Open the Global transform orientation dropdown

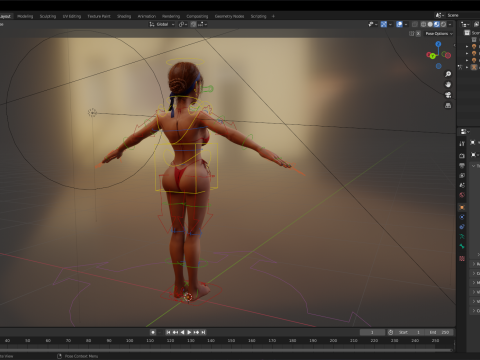tap(161, 24)
